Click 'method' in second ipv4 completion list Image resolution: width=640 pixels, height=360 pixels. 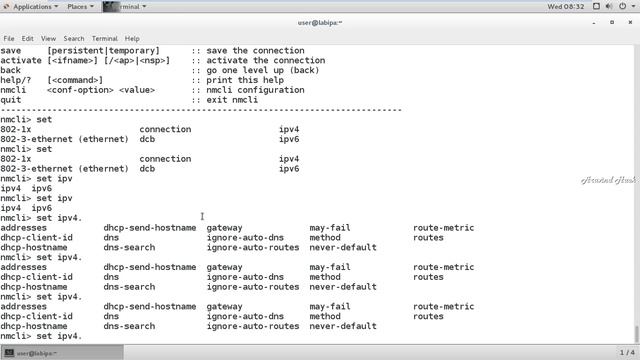pos(325,277)
